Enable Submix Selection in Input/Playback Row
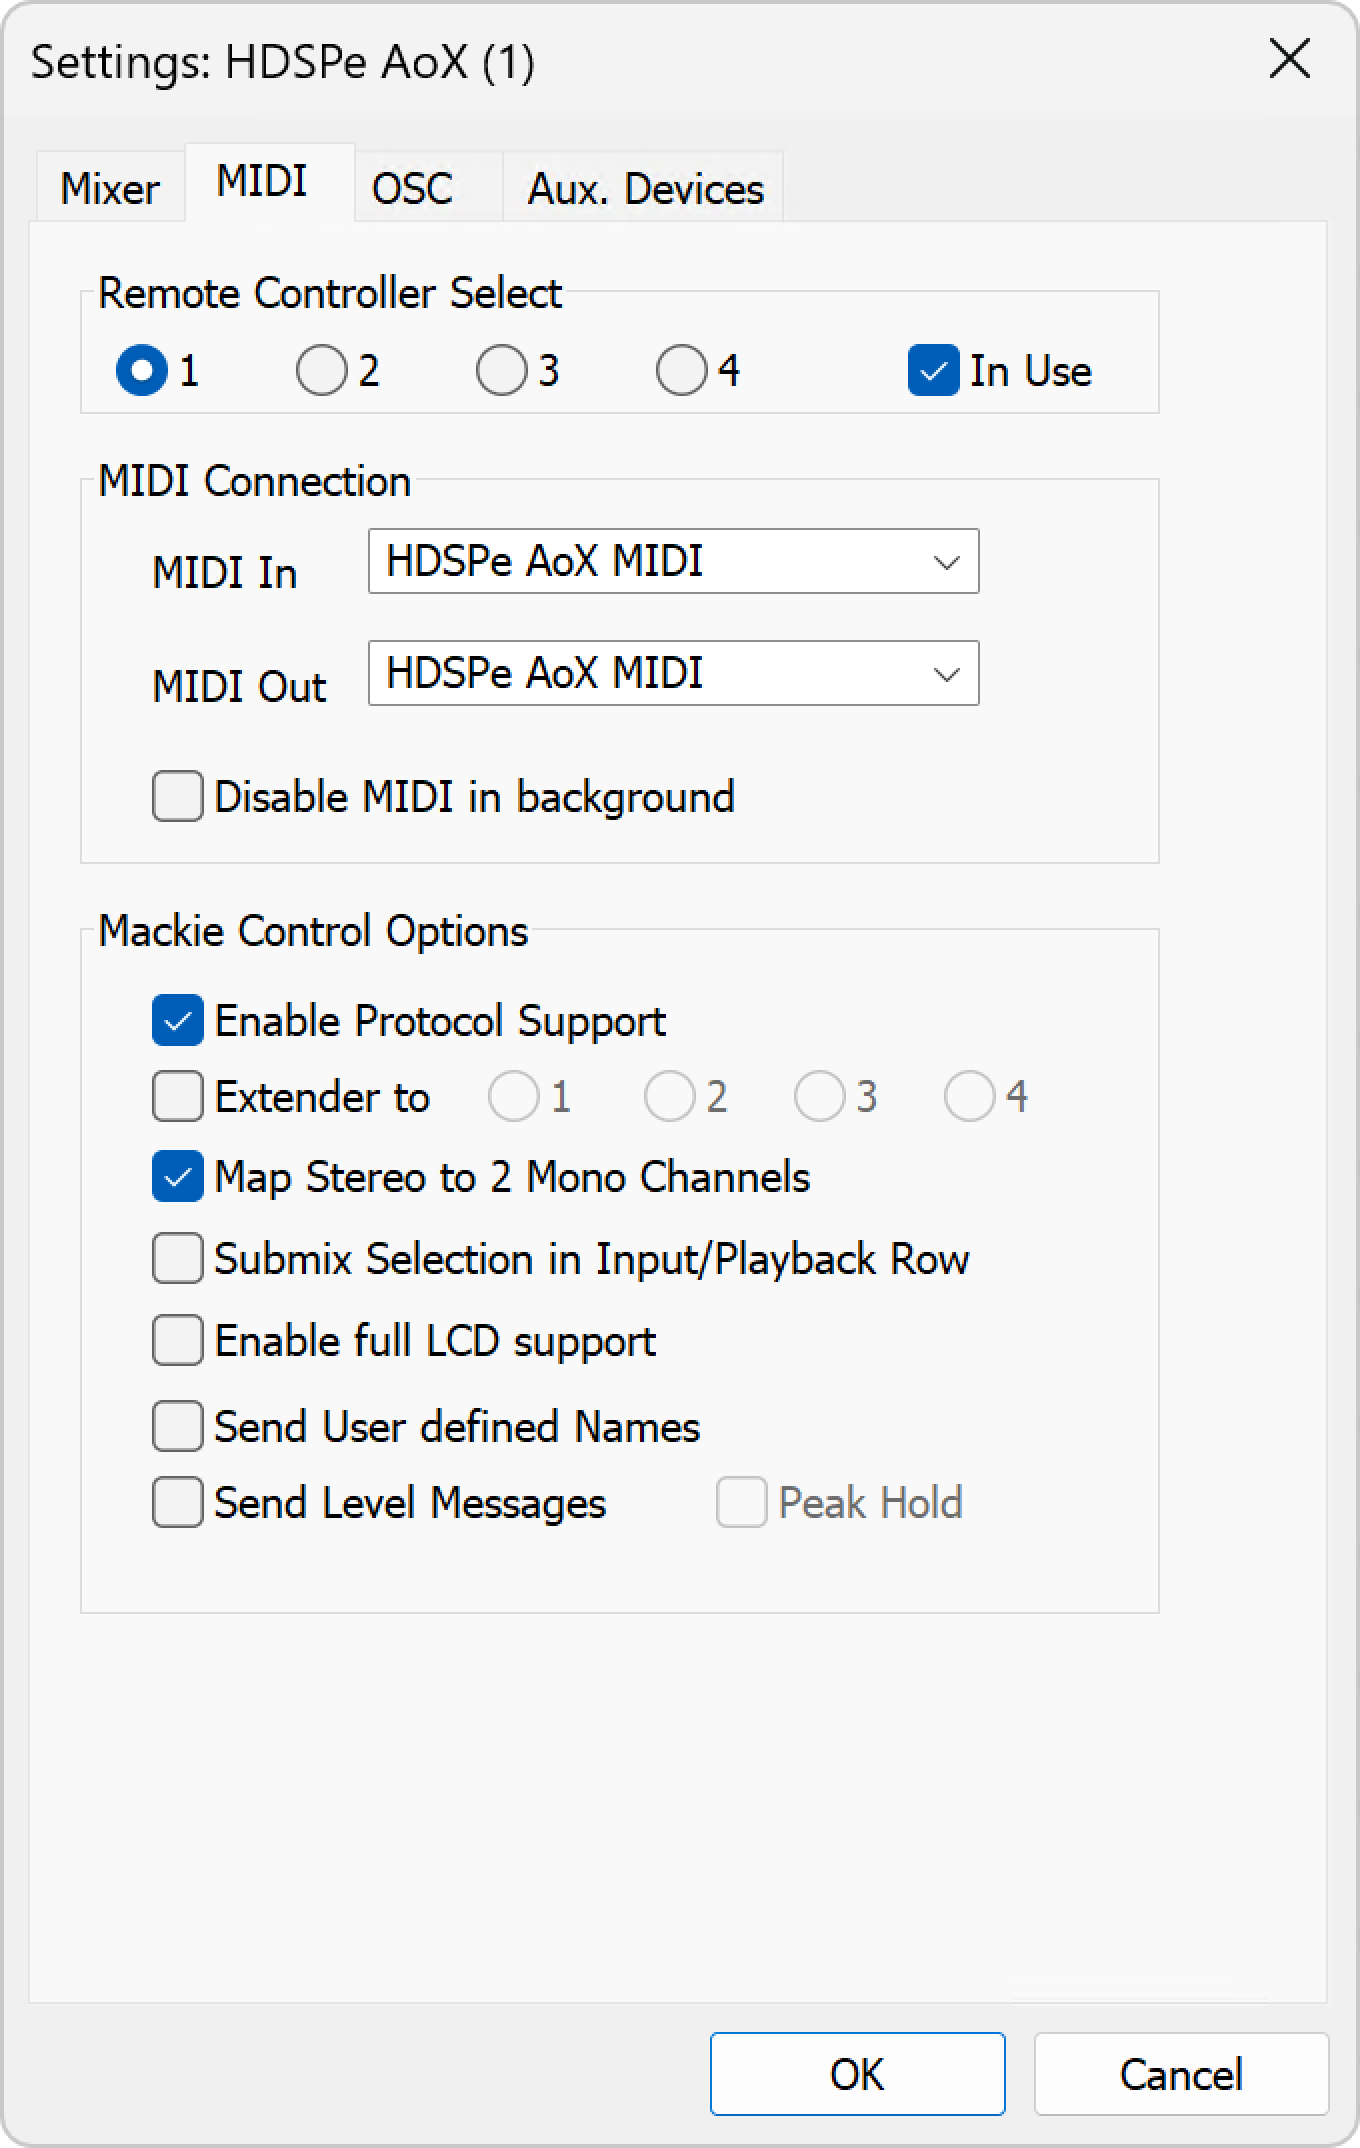The height and width of the screenshot is (2148, 1360). [x=178, y=1259]
